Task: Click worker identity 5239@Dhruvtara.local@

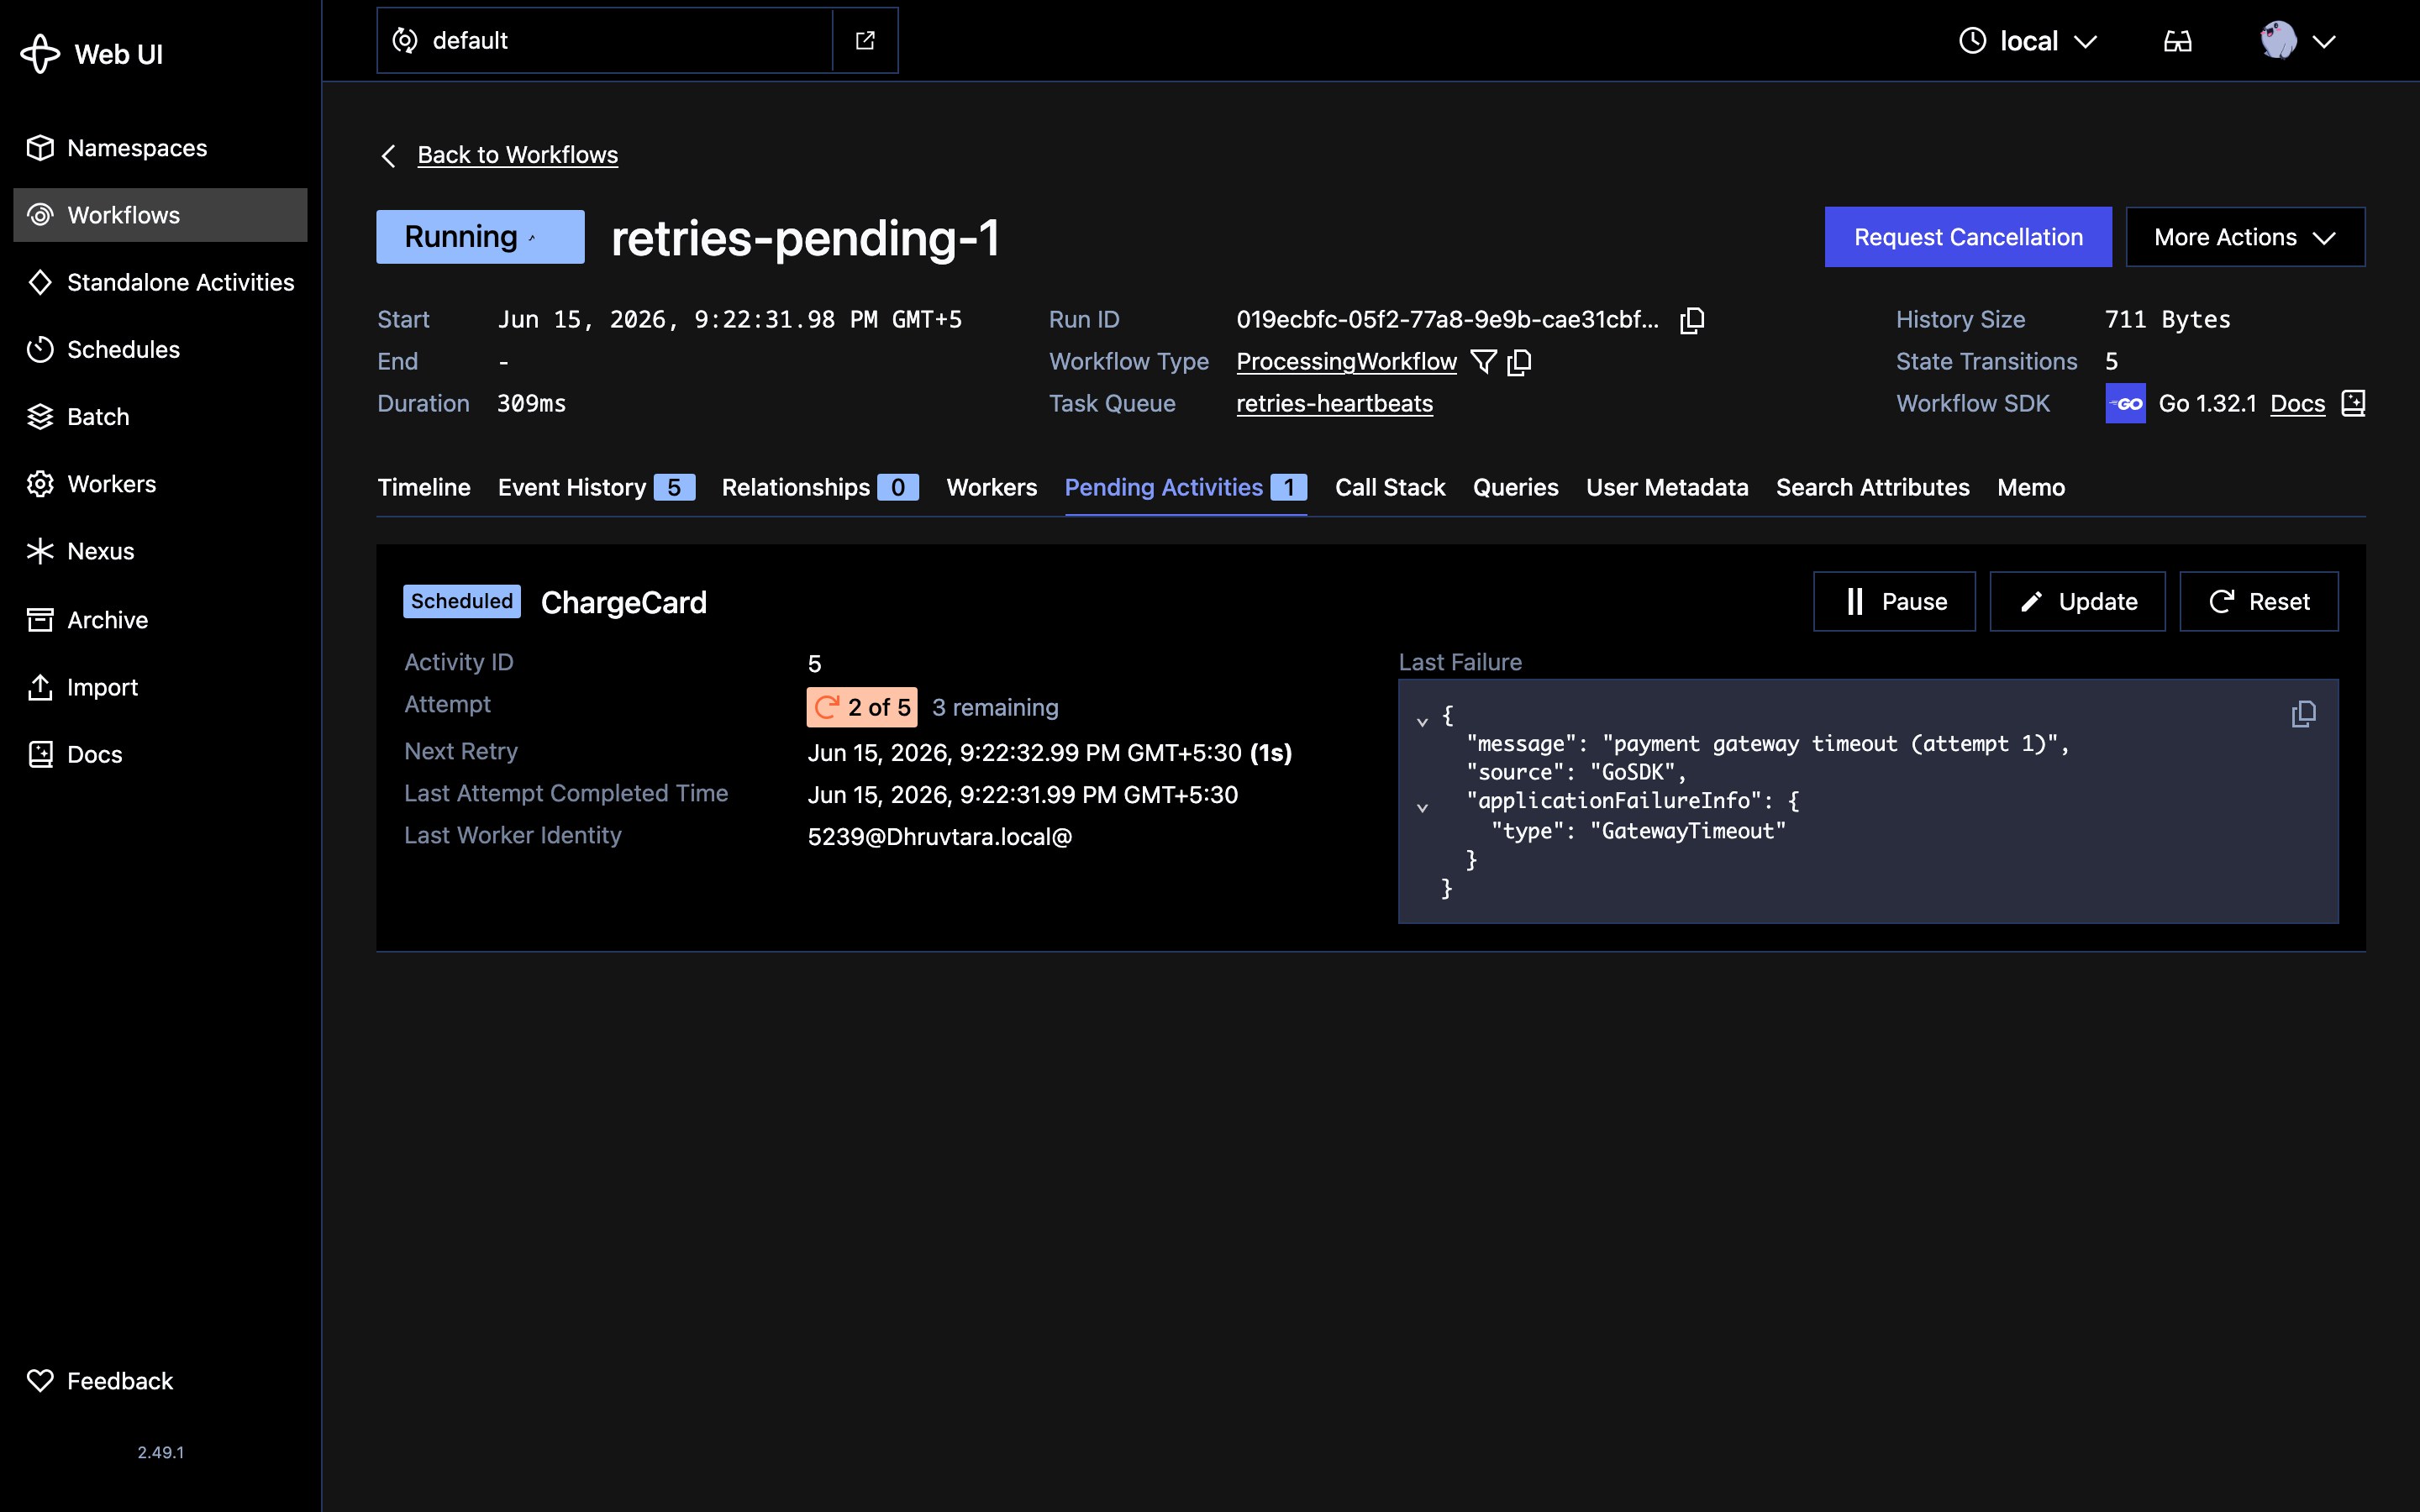Action: coord(939,837)
